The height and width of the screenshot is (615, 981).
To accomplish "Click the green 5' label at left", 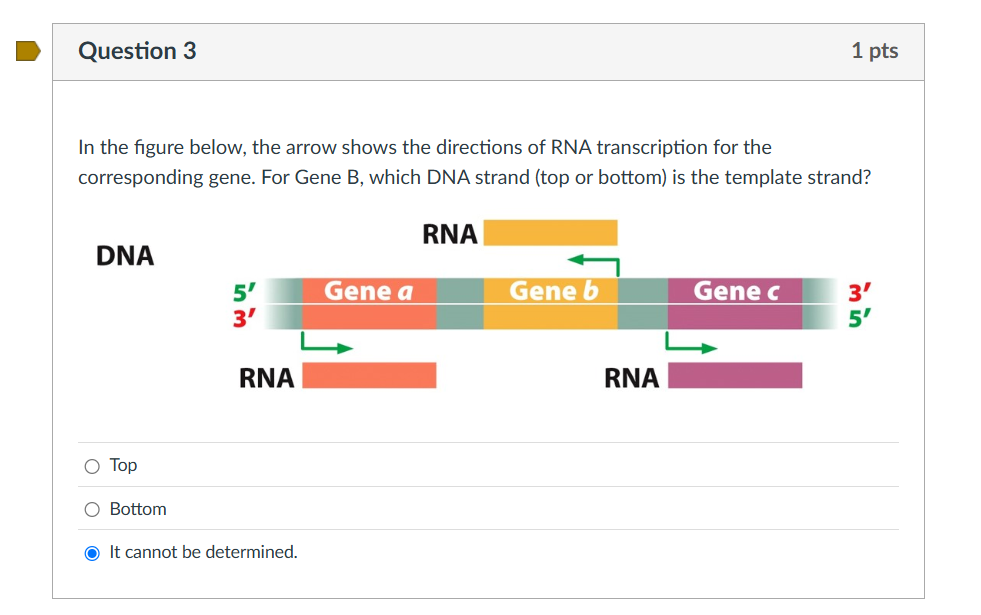I will click(244, 292).
